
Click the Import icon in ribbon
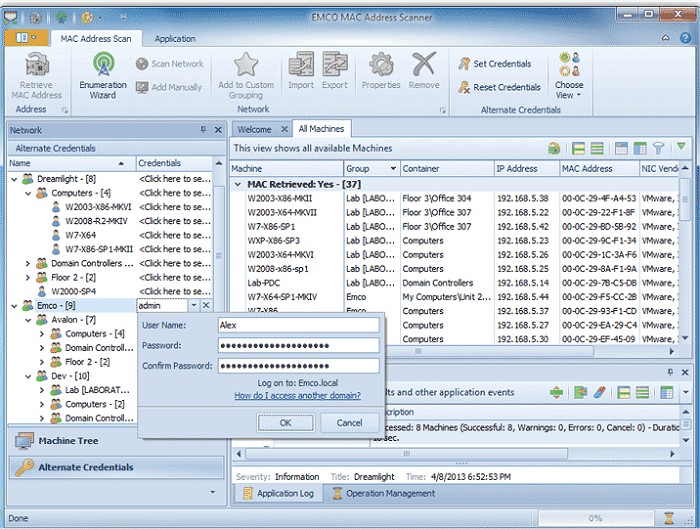[x=301, y=65]
